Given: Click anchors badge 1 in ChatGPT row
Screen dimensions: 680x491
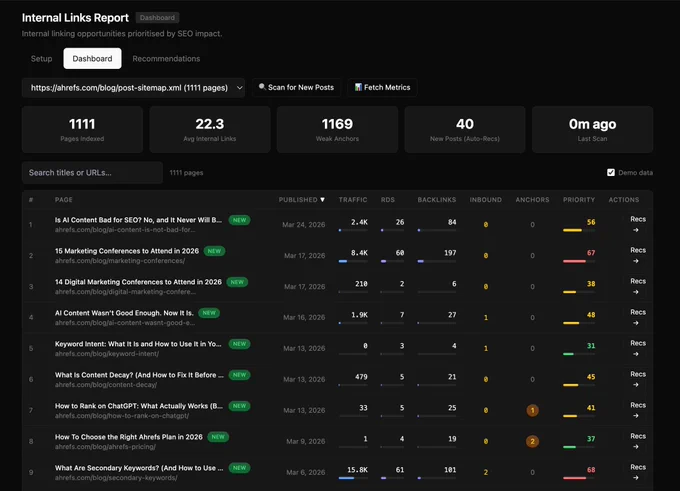Looking at the screenshot, I should click(533, 410).
